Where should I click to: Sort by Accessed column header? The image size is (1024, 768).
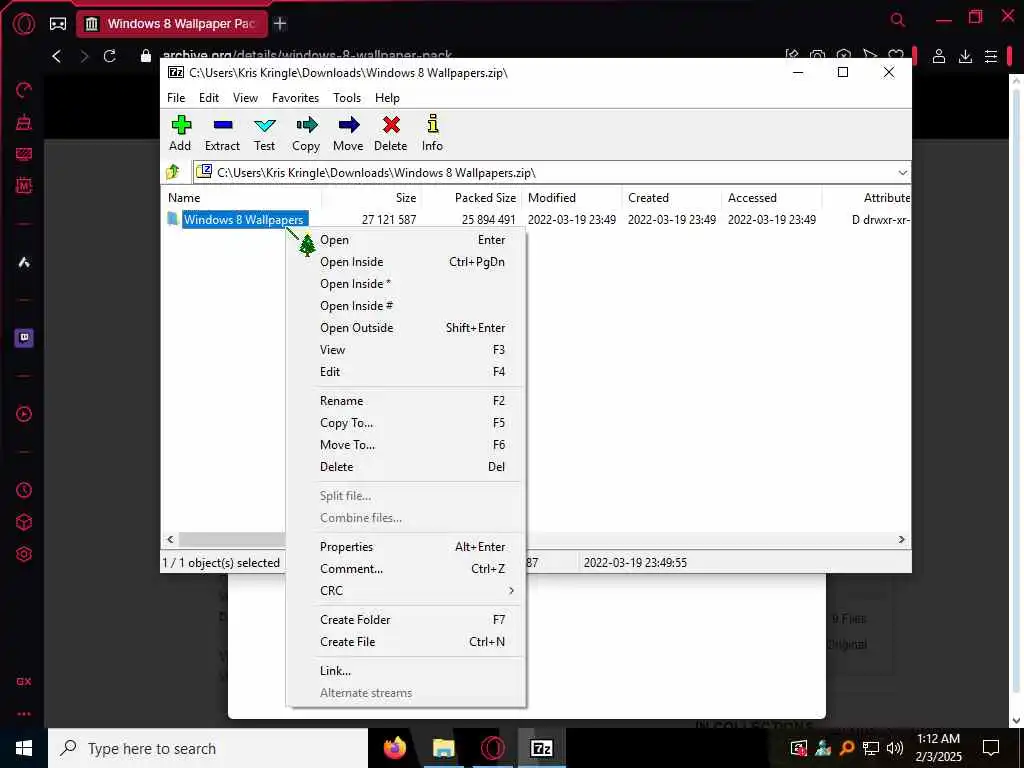tap(771, 198)
